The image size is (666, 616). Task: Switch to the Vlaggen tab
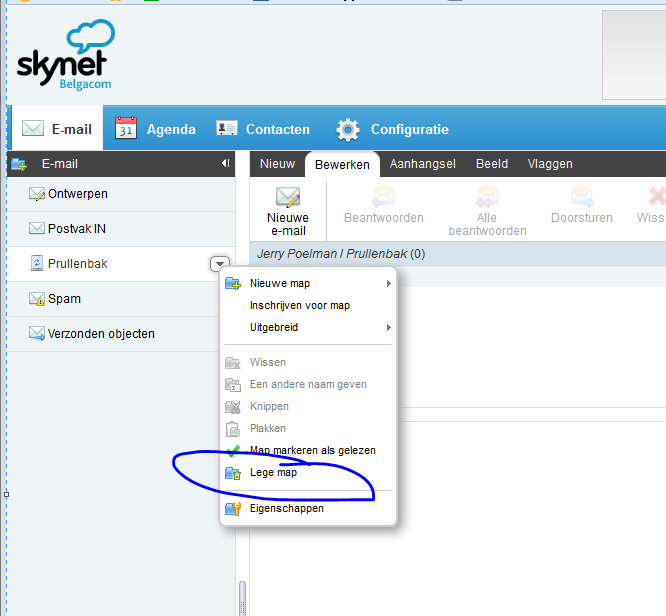(x=550, y=164)
